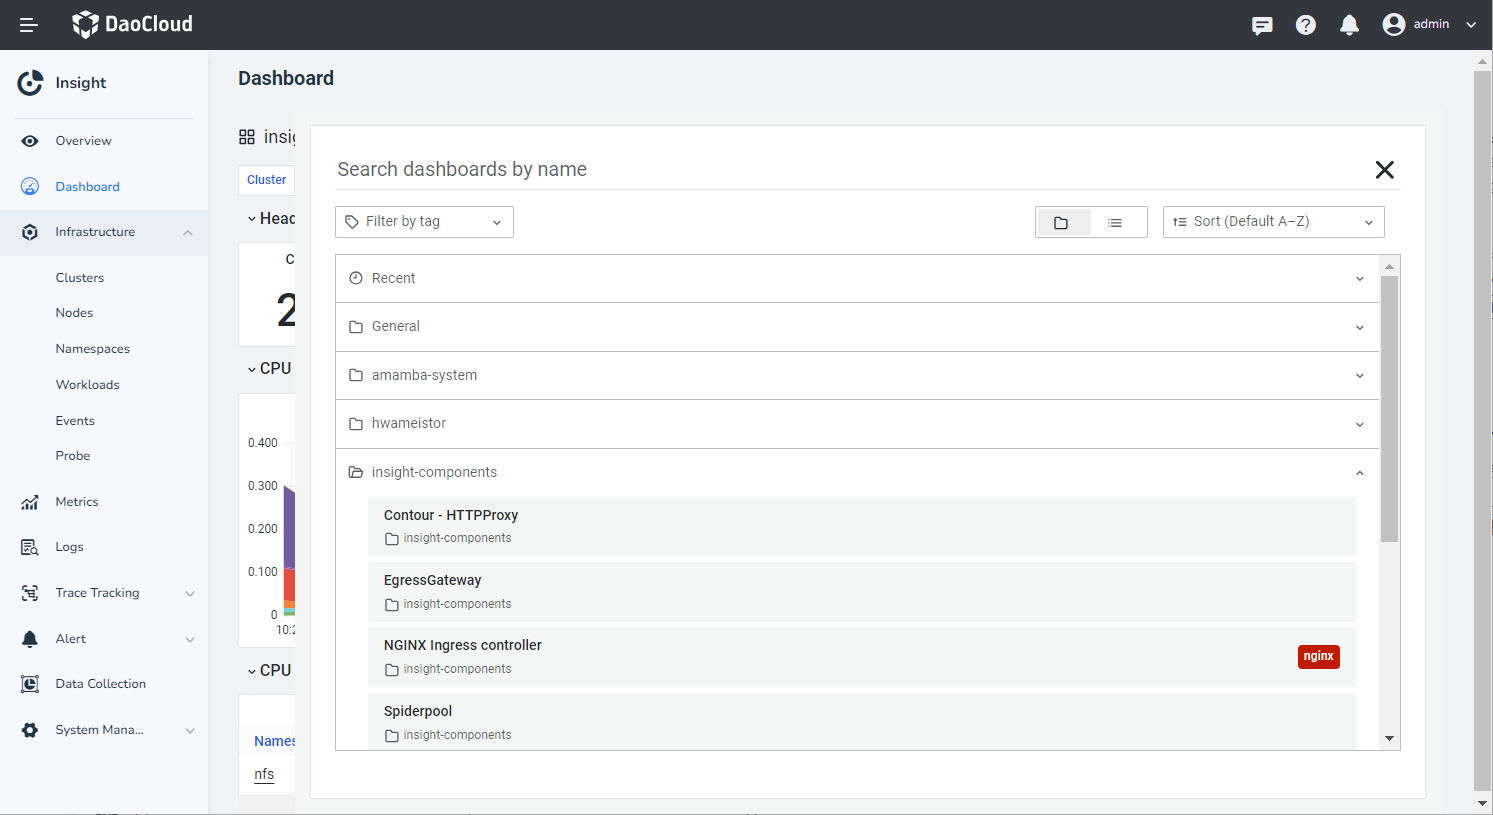Open the NGINX Ingress controller dashboard
Viewport: 1493px width, 815px height.
click(463, 645)
